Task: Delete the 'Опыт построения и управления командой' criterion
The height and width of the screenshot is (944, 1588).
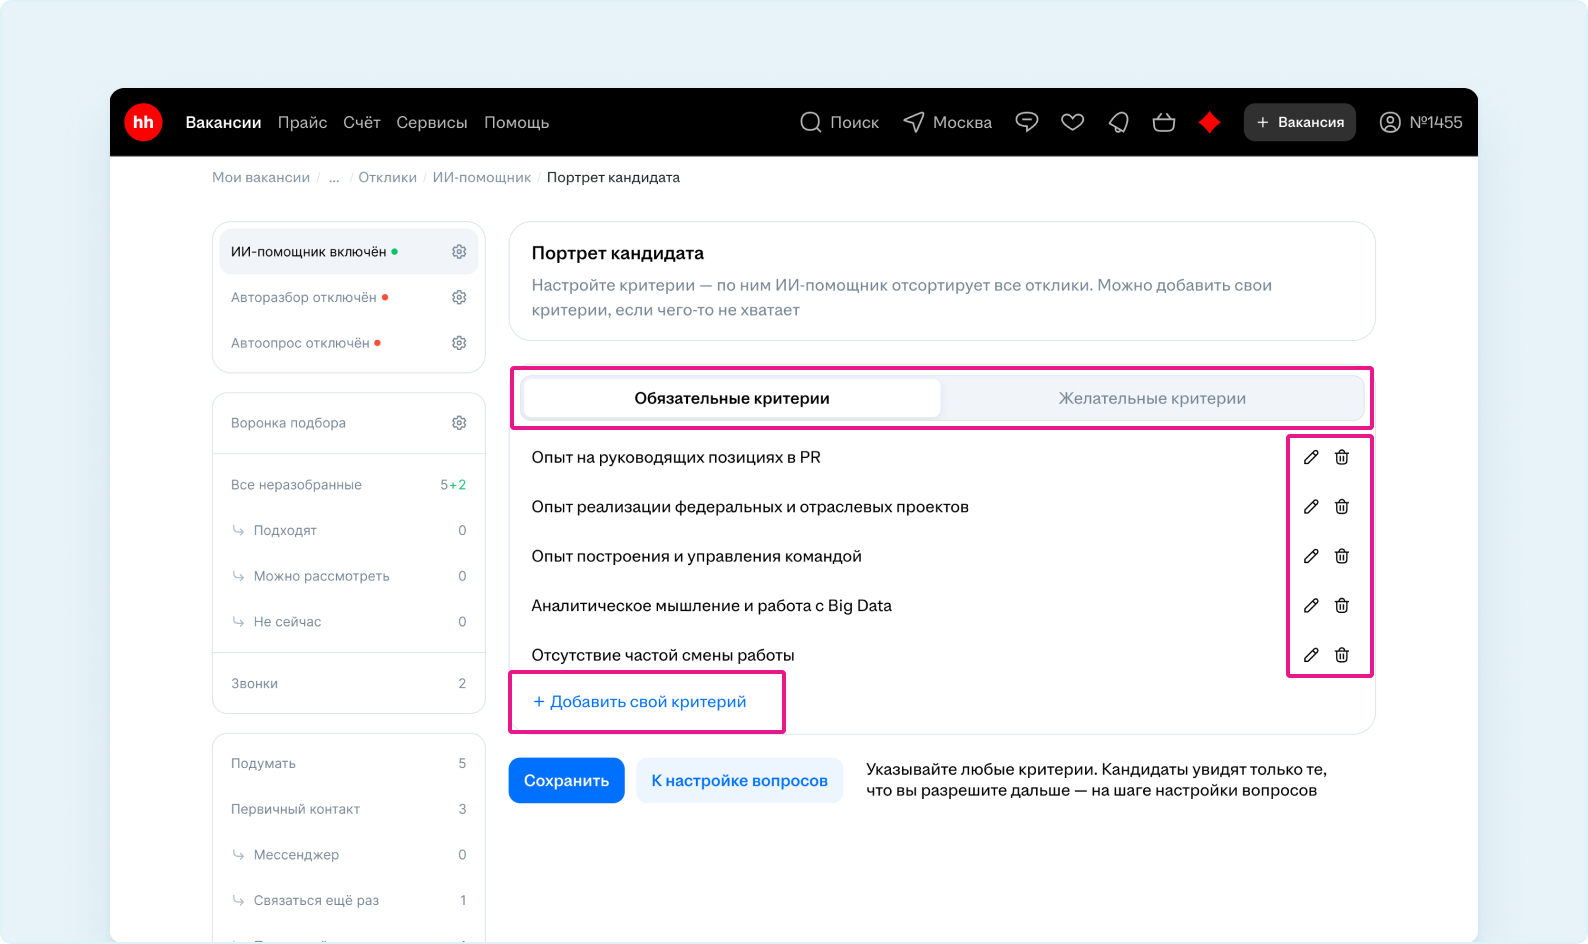Action: tap(1342, 556)
